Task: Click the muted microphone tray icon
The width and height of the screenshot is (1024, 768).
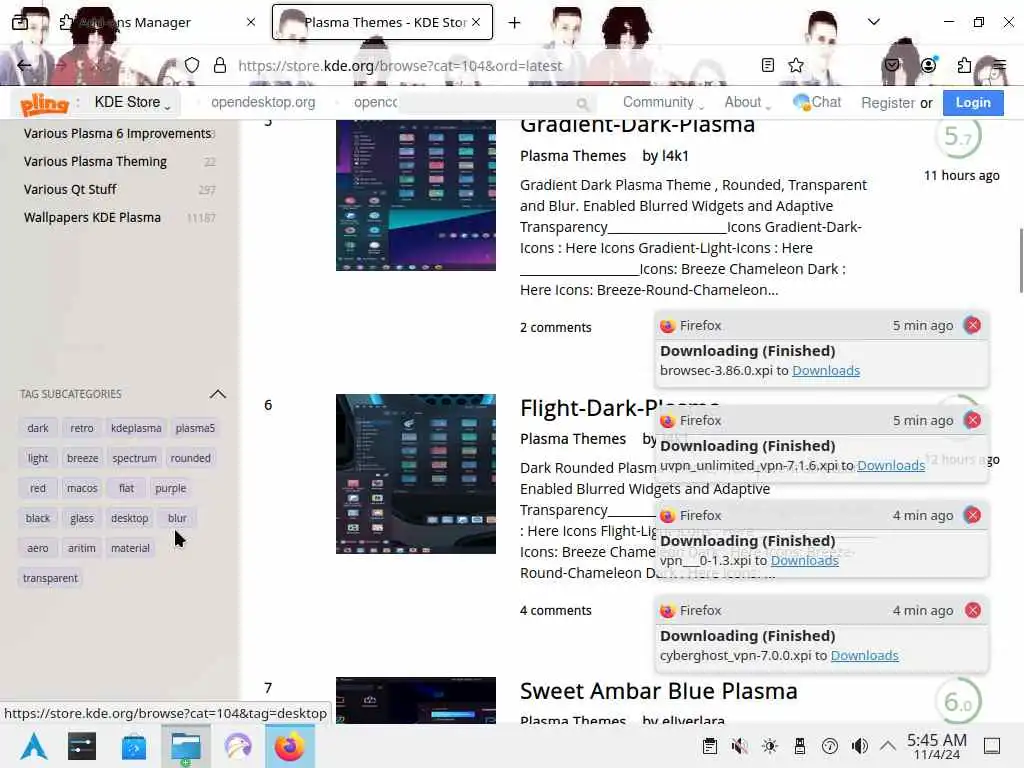Action: coord(740,746)
